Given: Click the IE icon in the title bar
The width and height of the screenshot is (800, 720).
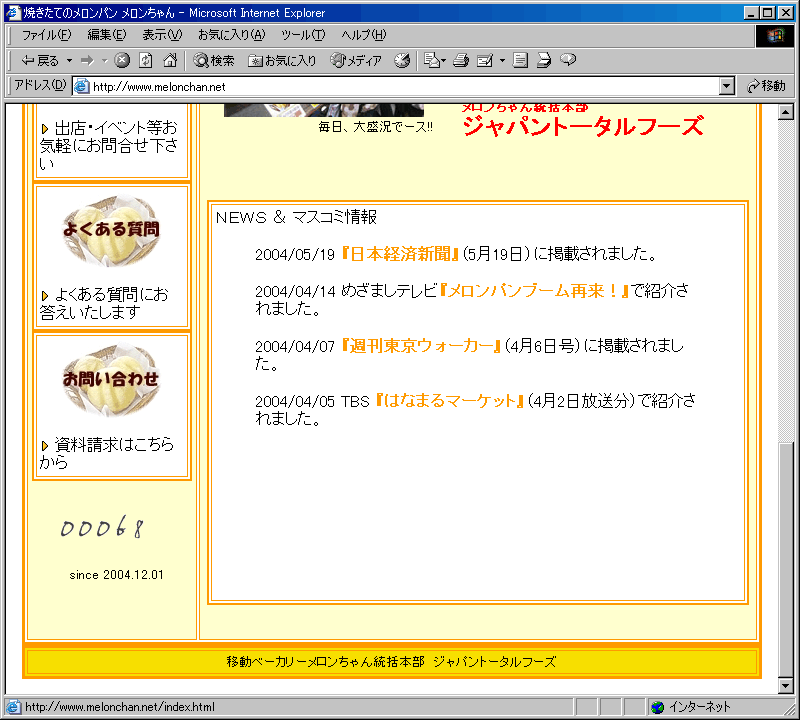Looking at the screenshot, I should [x=13, y=12].
